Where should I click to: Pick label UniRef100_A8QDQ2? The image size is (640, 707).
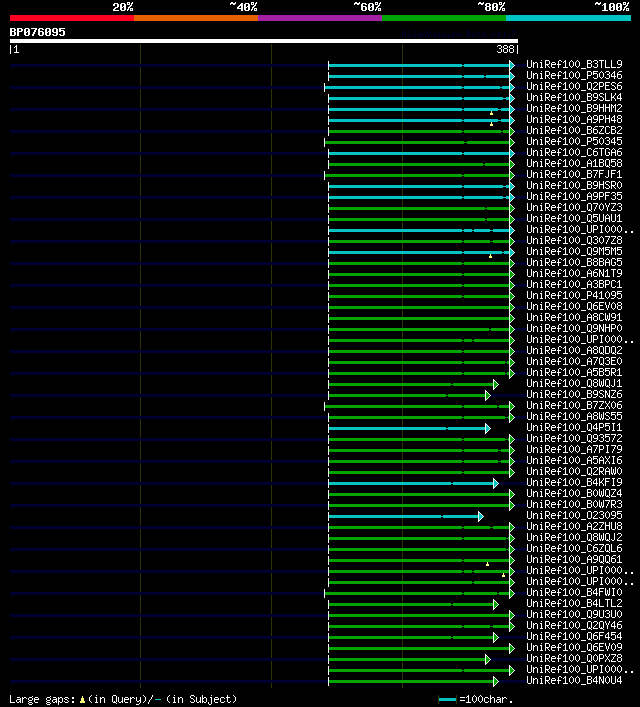574,350
